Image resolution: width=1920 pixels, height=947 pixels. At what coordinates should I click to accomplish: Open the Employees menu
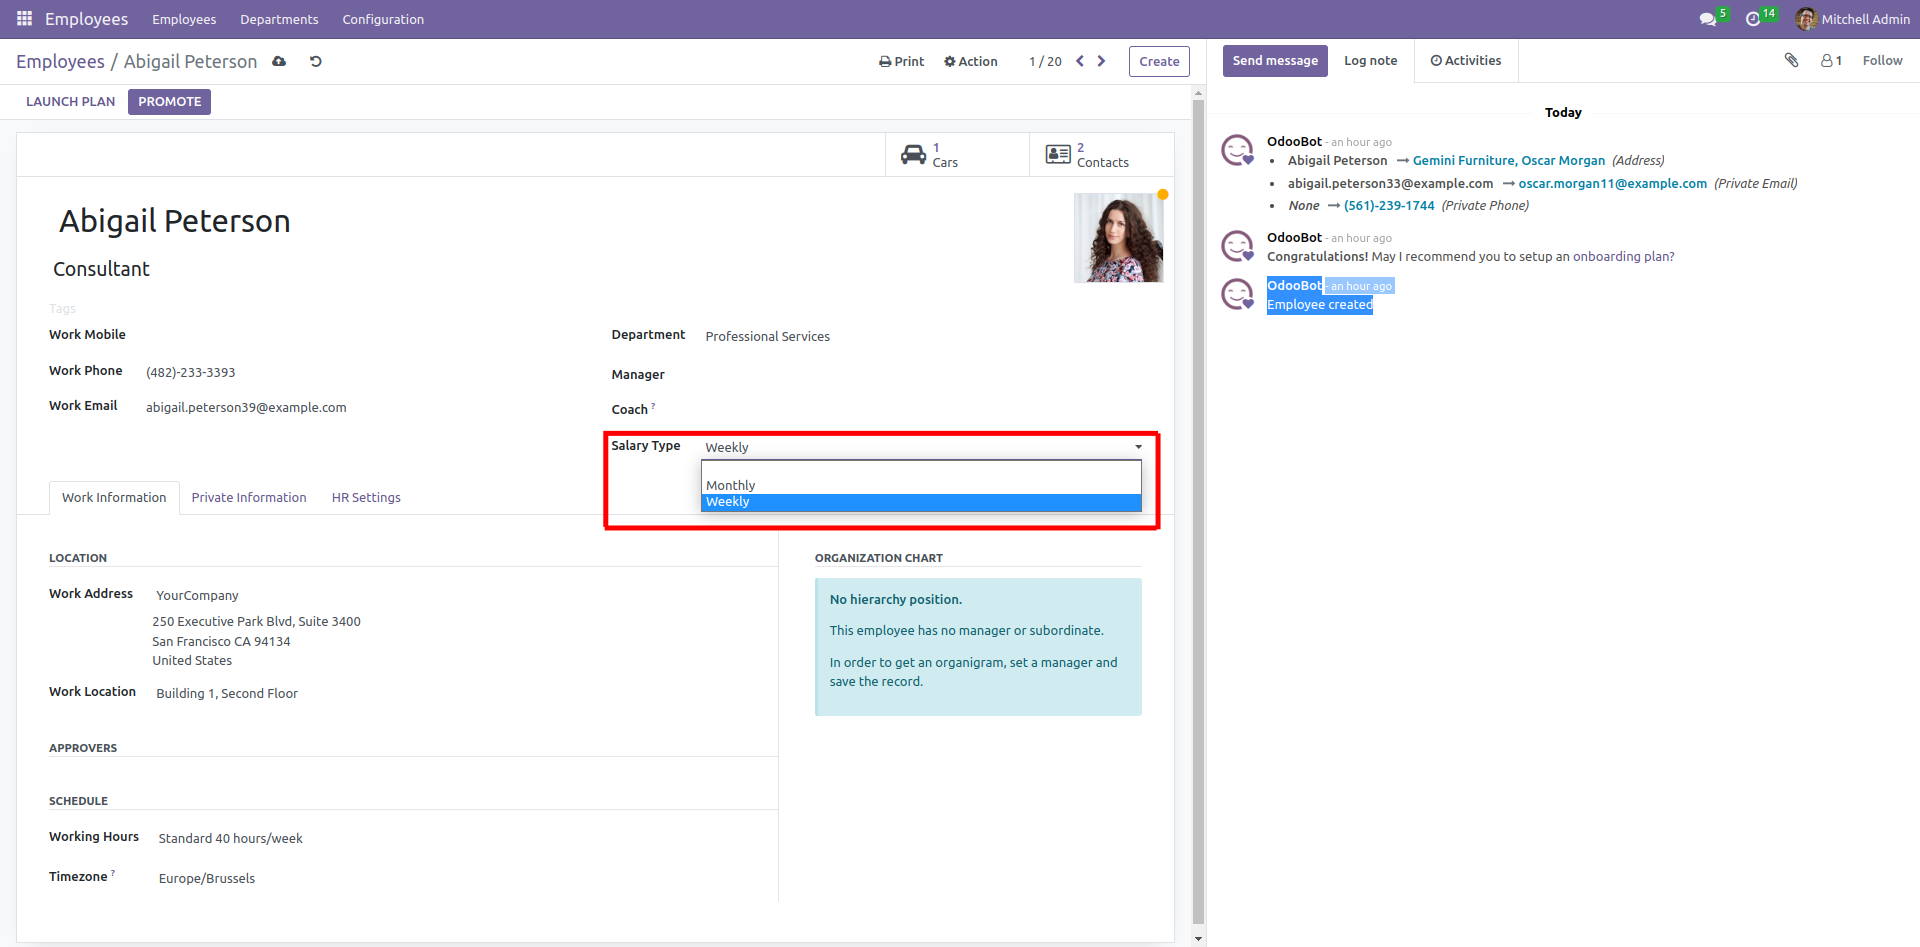tap(184, 19)
